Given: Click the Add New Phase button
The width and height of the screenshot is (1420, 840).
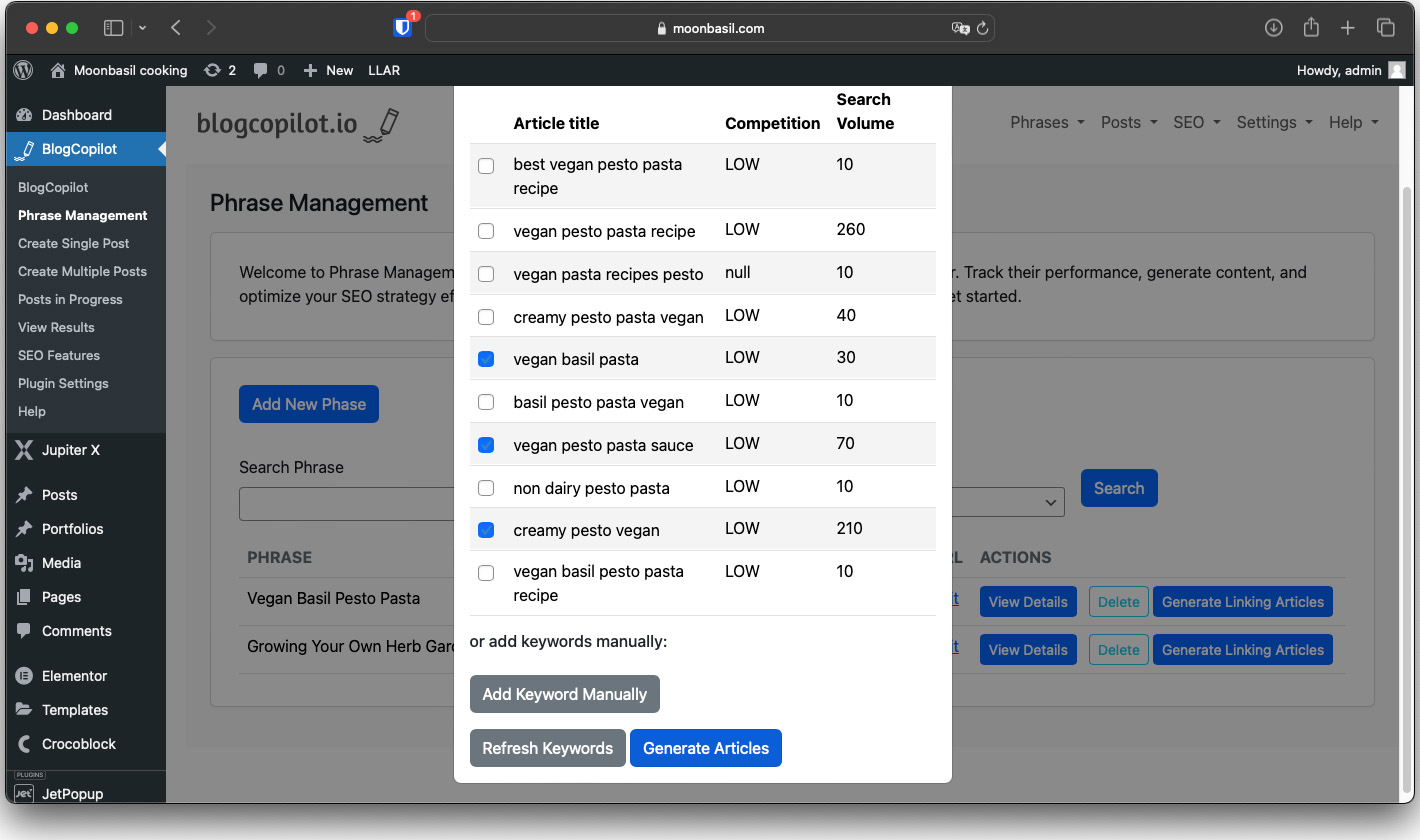Looking at the screenshot, I should [309, 404].
